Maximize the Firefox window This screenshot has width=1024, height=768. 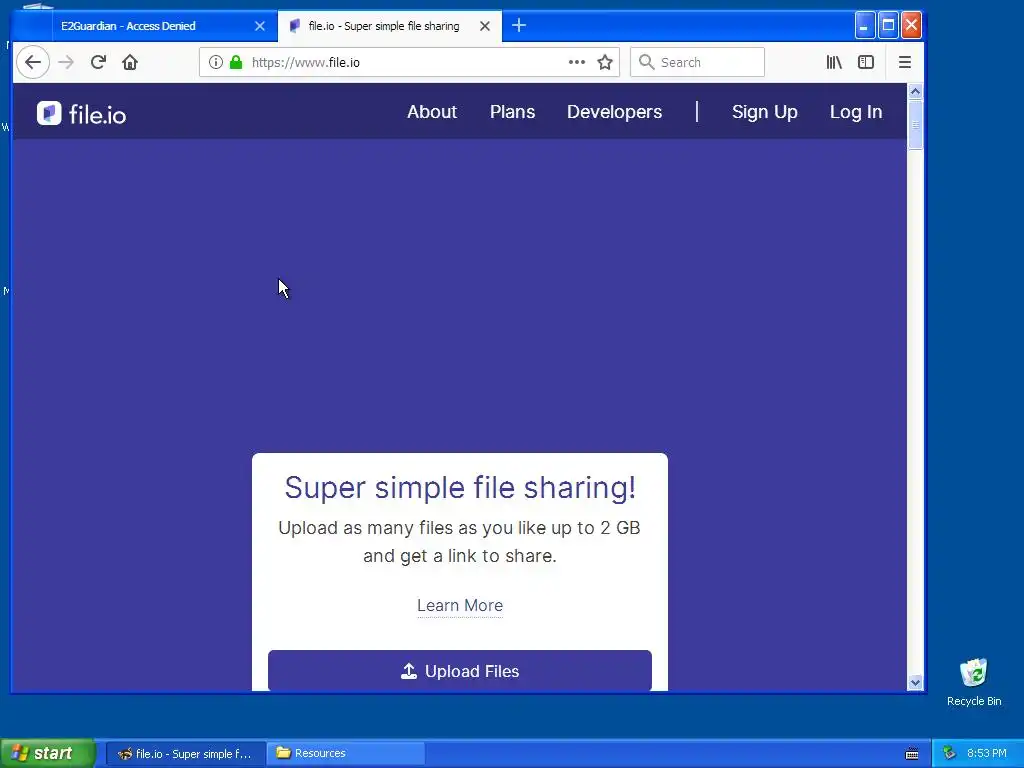click(x=888, y=25)
